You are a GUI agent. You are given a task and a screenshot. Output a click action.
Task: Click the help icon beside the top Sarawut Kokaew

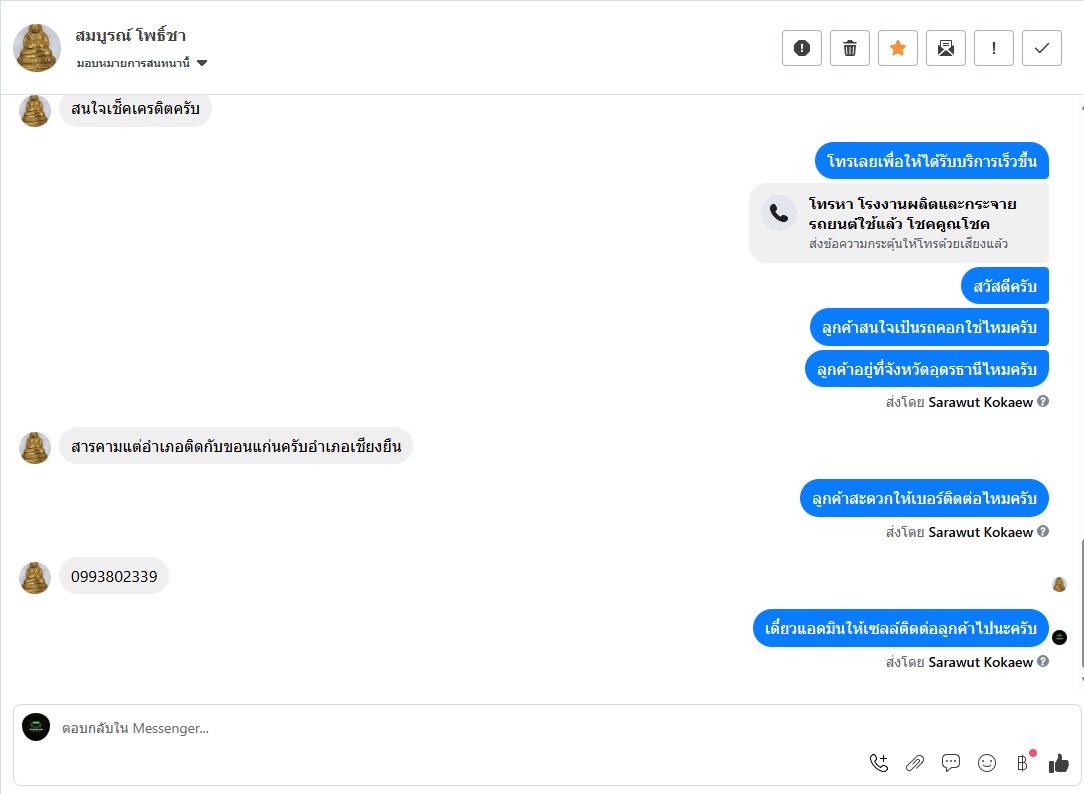tap(1043, 402)
